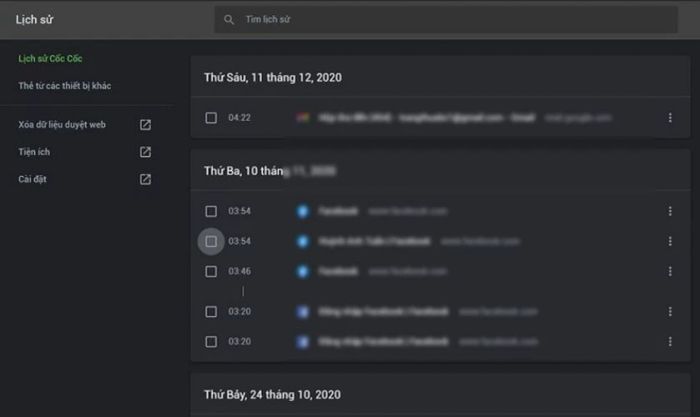The image size is (700, 417).
Task: Open Xóa dữ liệu duyệt web link
Action: 62,125
